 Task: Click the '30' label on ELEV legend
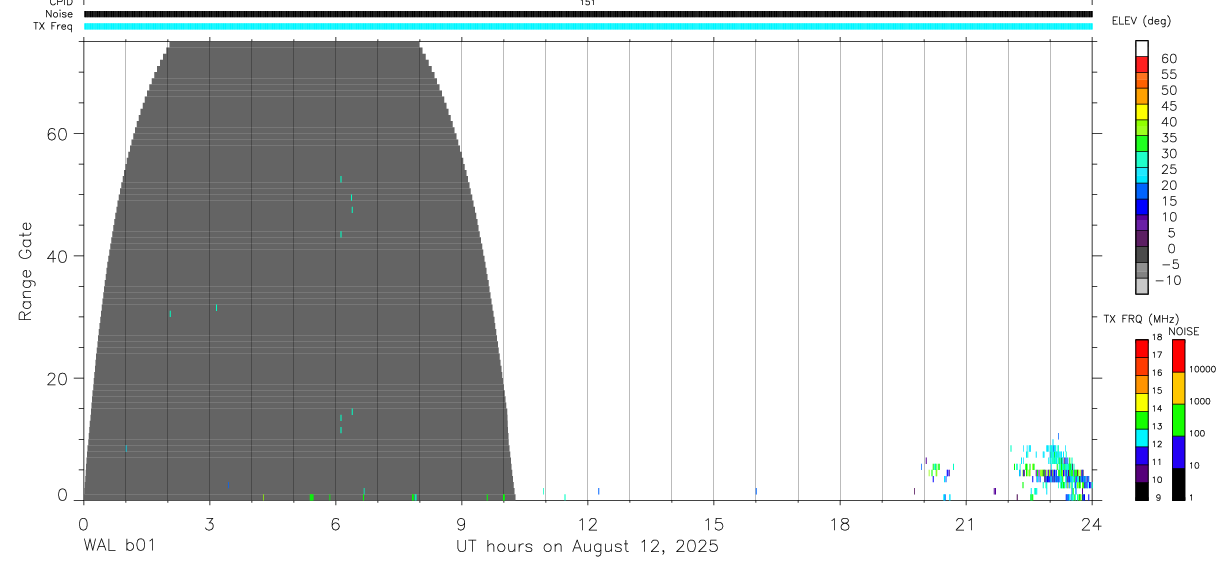click(x=1169, y=153)
